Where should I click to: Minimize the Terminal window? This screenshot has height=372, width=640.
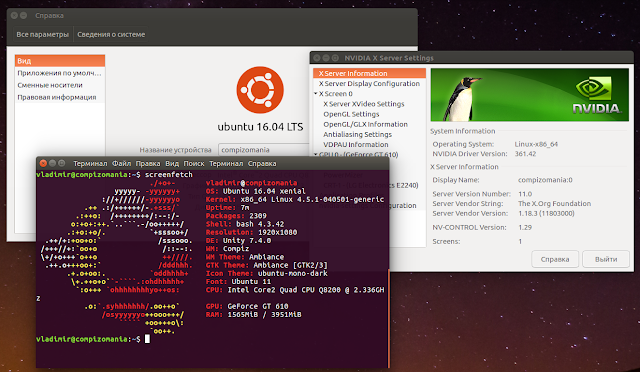[52, 163]
